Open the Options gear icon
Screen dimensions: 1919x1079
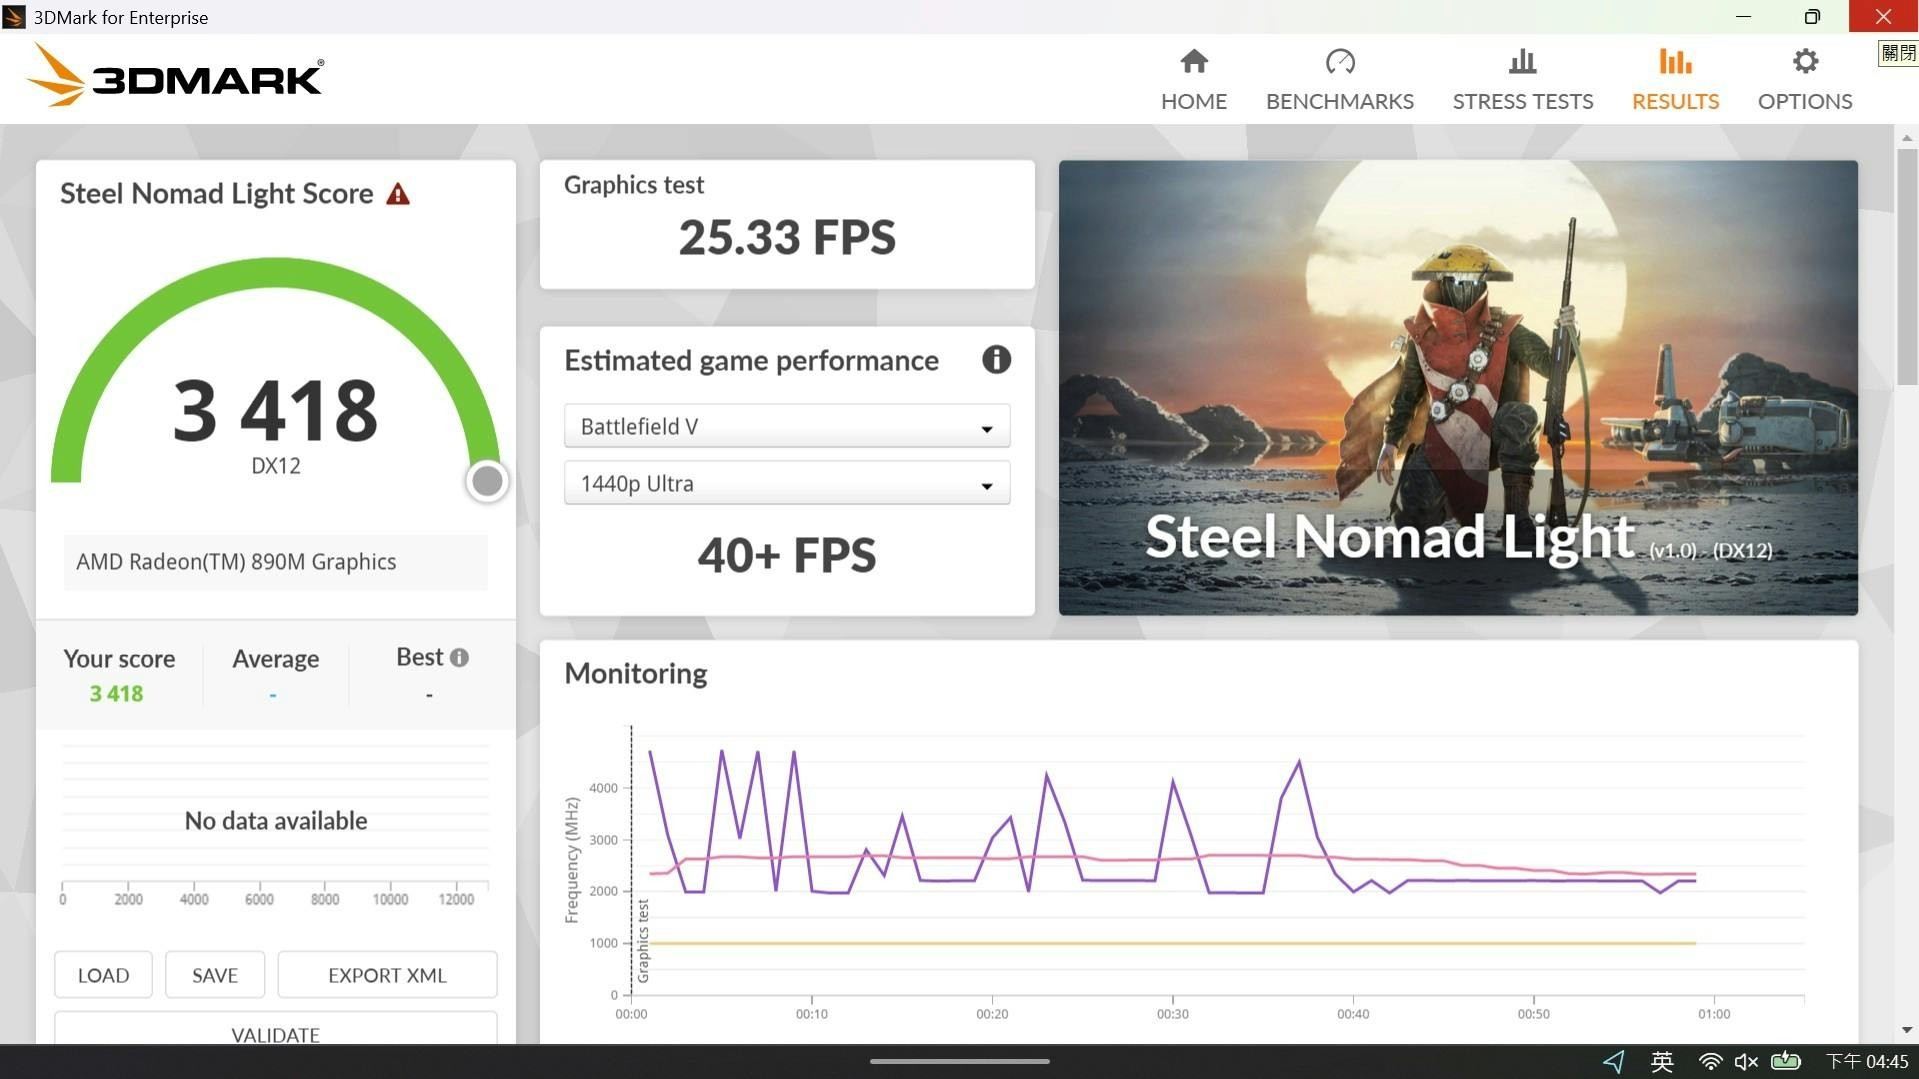coord(1805,62)
